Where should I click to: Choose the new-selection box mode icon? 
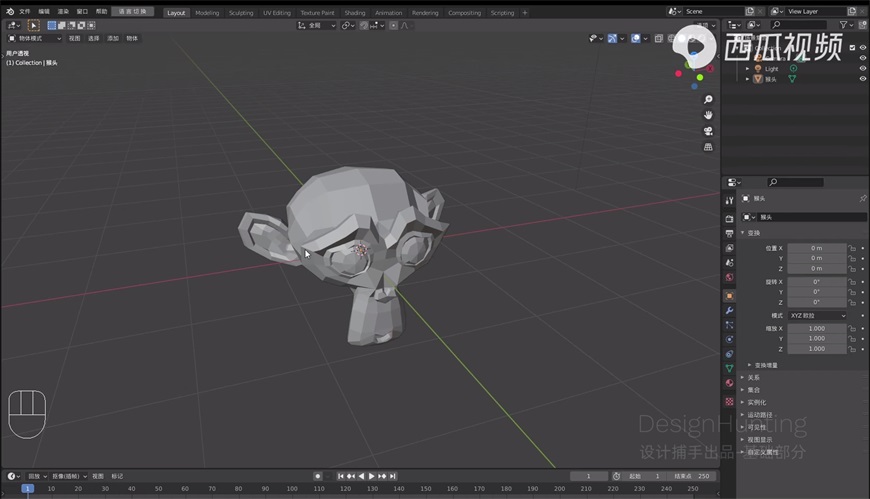(x=52, y=25)
